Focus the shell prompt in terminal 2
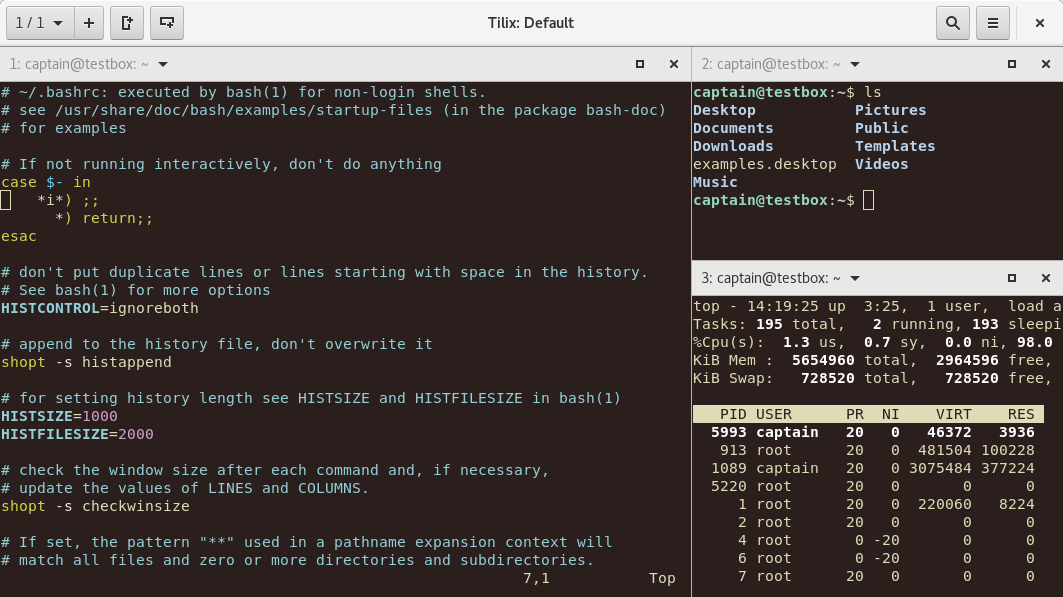Viewport: 1063px width, 597px height. (x=867, y=200)
